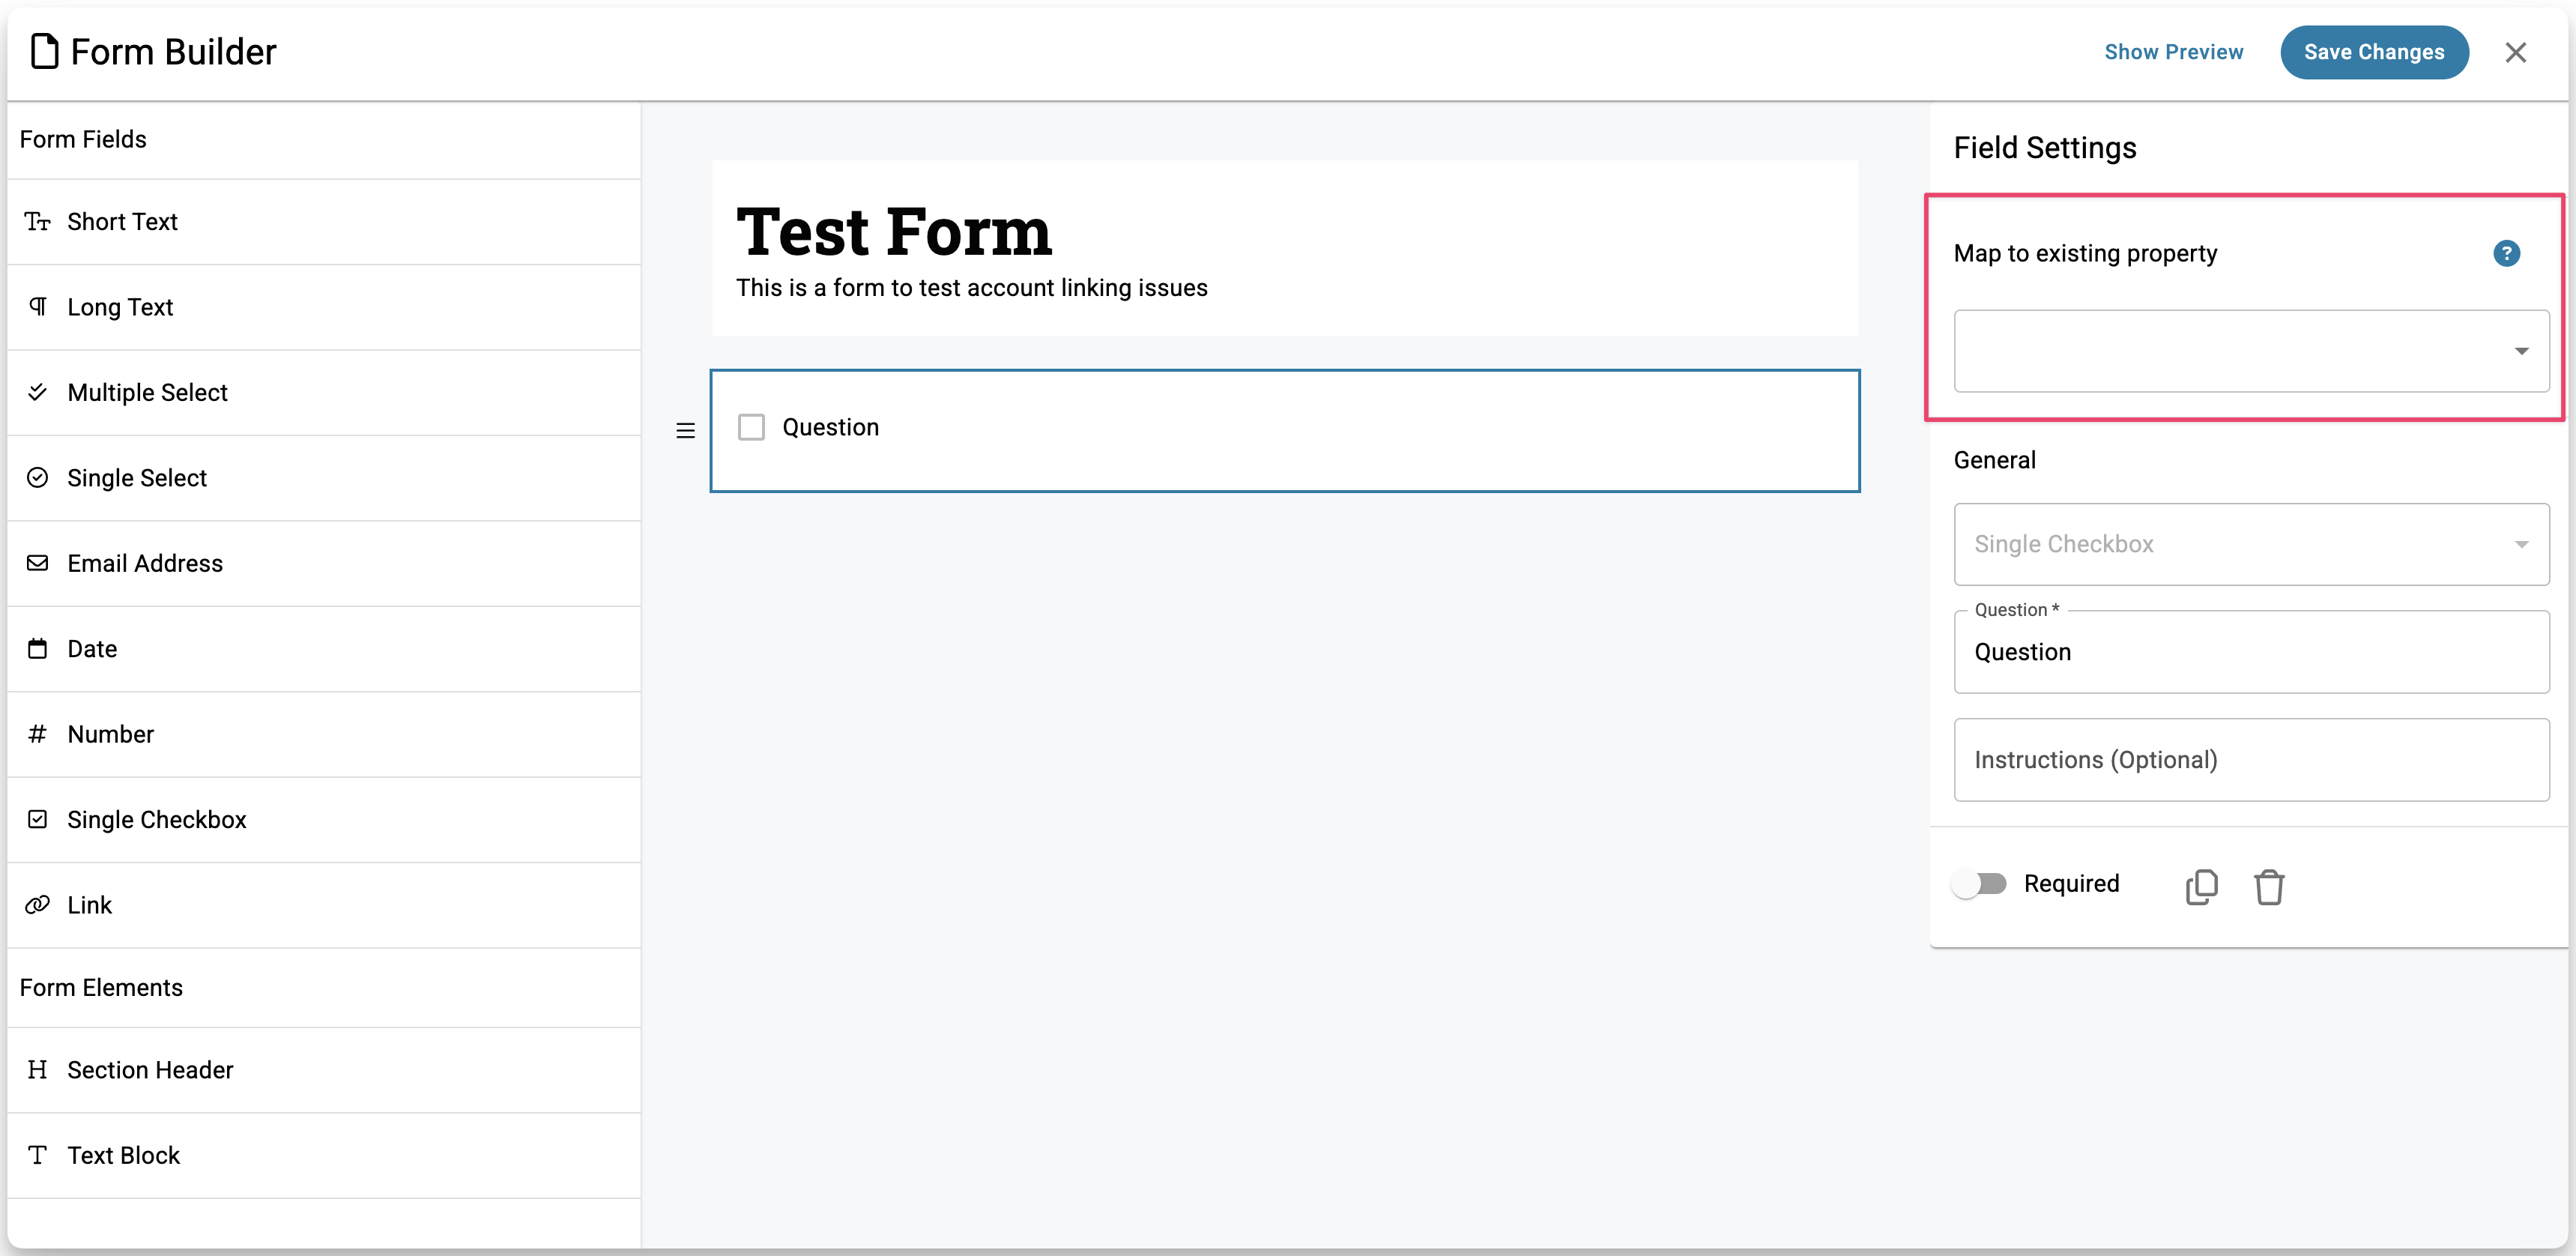The image size is (2576, 1256).
Task: Click the drag handle beside Question field
Action: (685, 431)
